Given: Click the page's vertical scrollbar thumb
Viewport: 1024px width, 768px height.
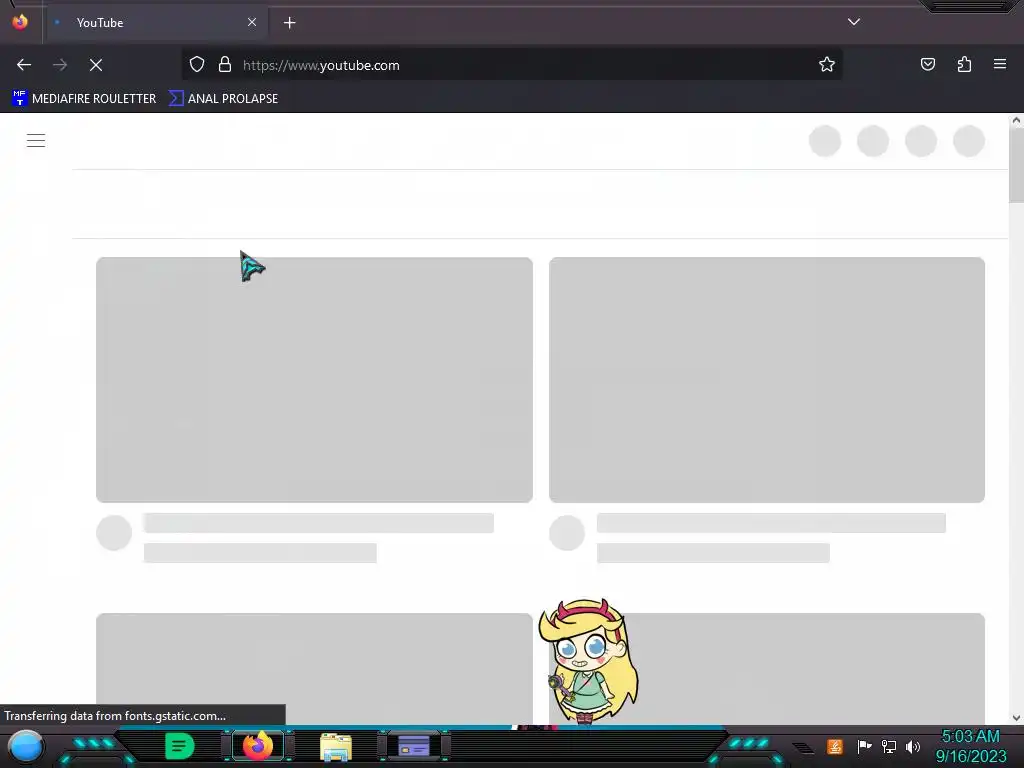Looking at the screenshot, I should [x=1016, y=165].
